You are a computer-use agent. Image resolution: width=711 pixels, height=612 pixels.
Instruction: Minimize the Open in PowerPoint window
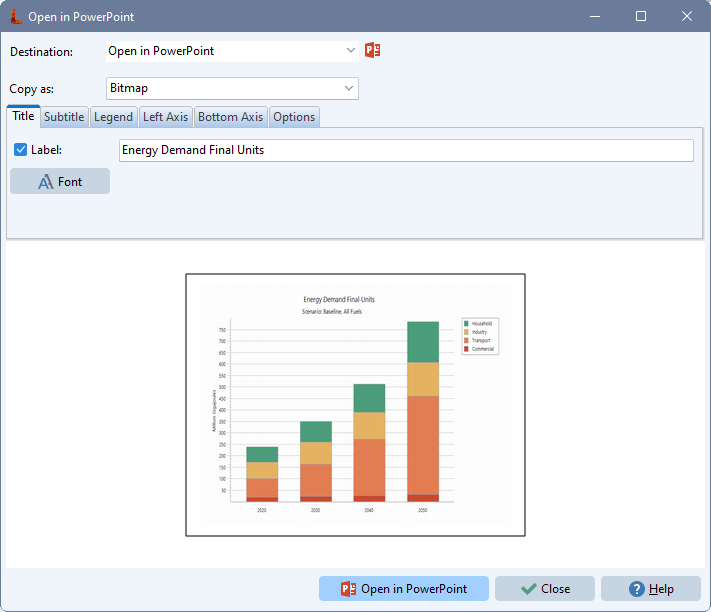point(595,16)
